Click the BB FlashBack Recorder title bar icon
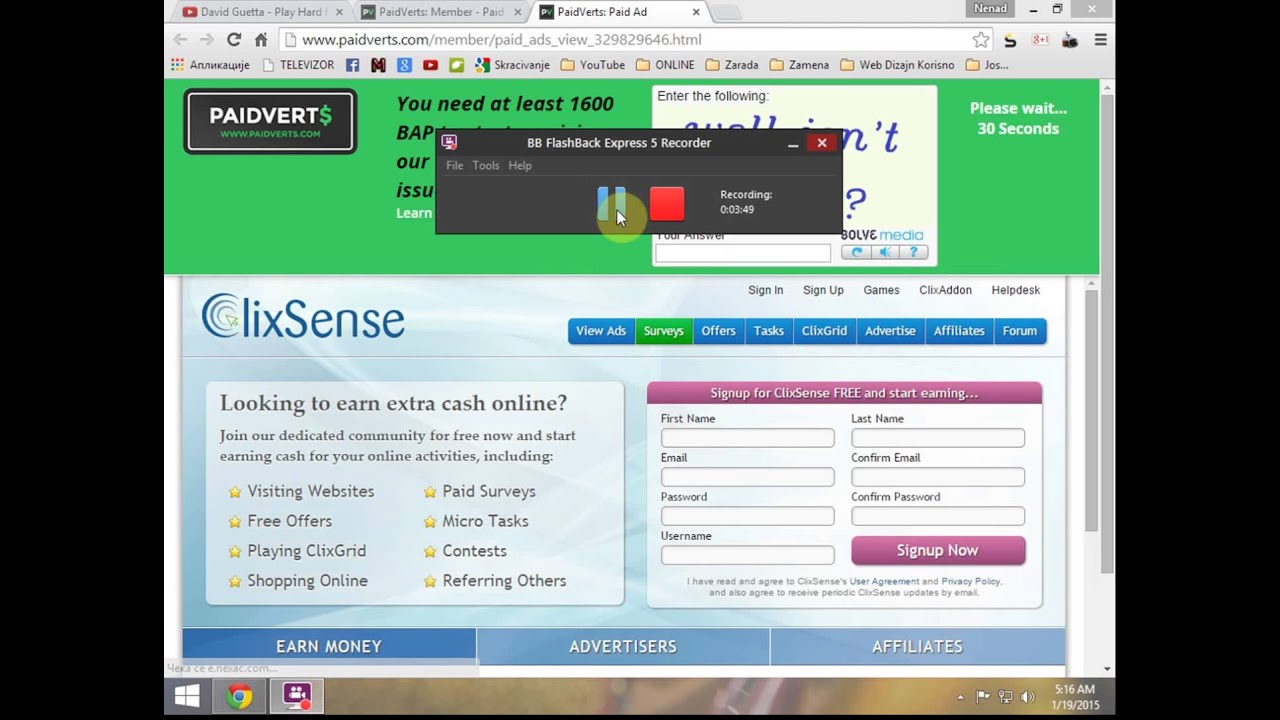This screenshot has height=720, width=1280. (x=449, y=143)
